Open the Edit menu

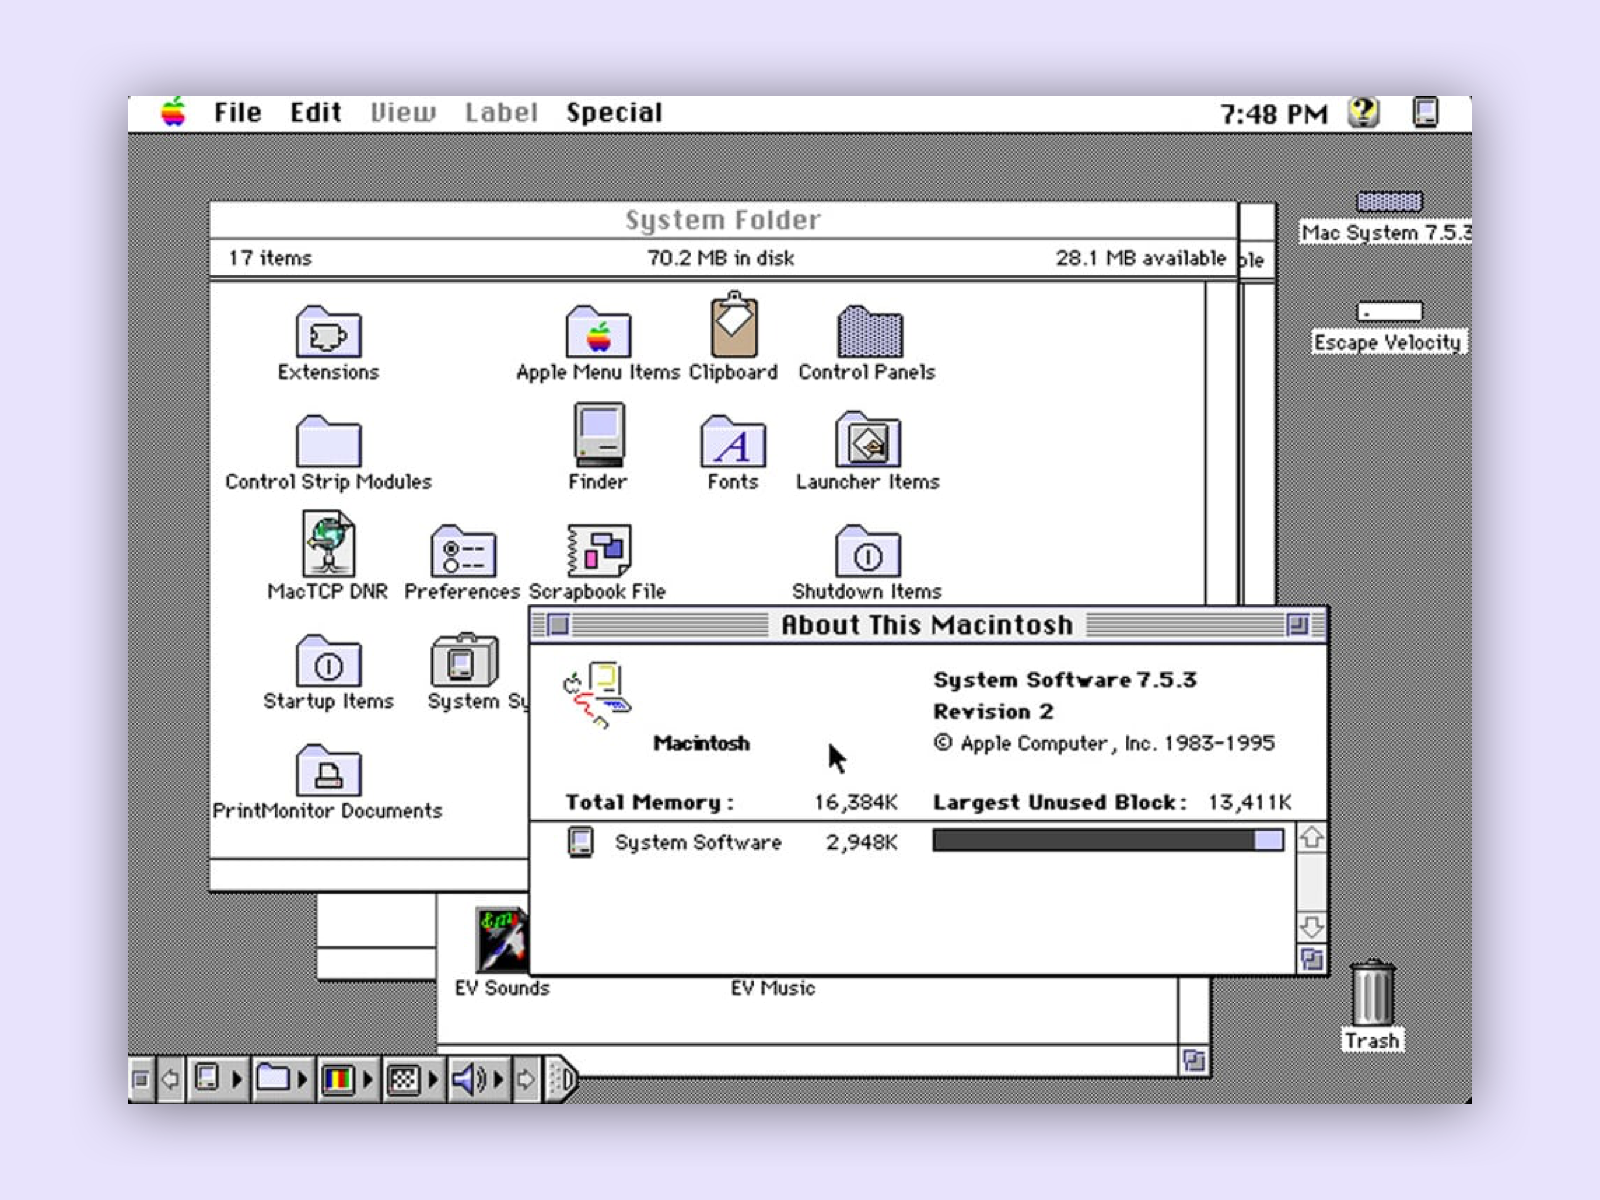click(316, 113)
